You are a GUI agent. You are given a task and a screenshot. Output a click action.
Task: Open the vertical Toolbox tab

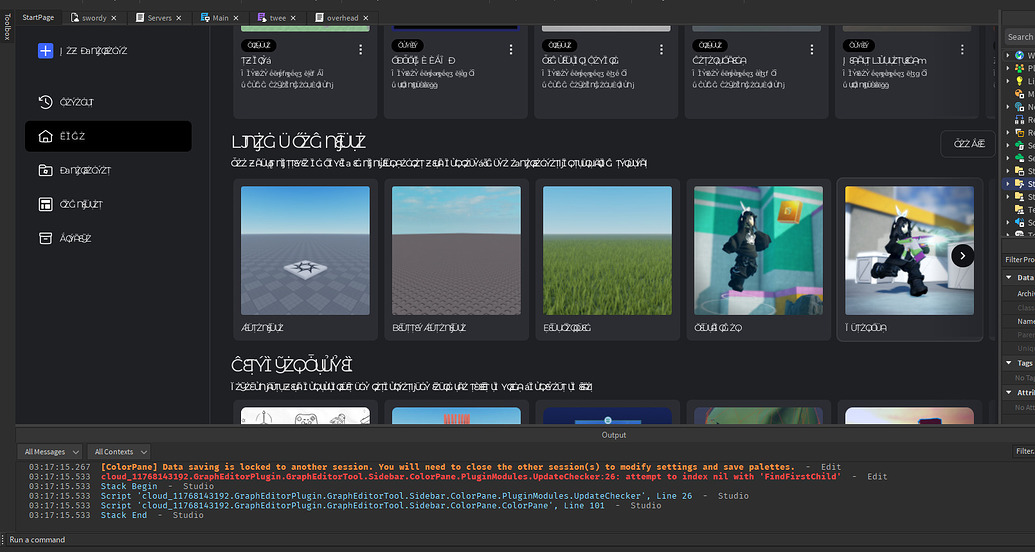(7, 26)
